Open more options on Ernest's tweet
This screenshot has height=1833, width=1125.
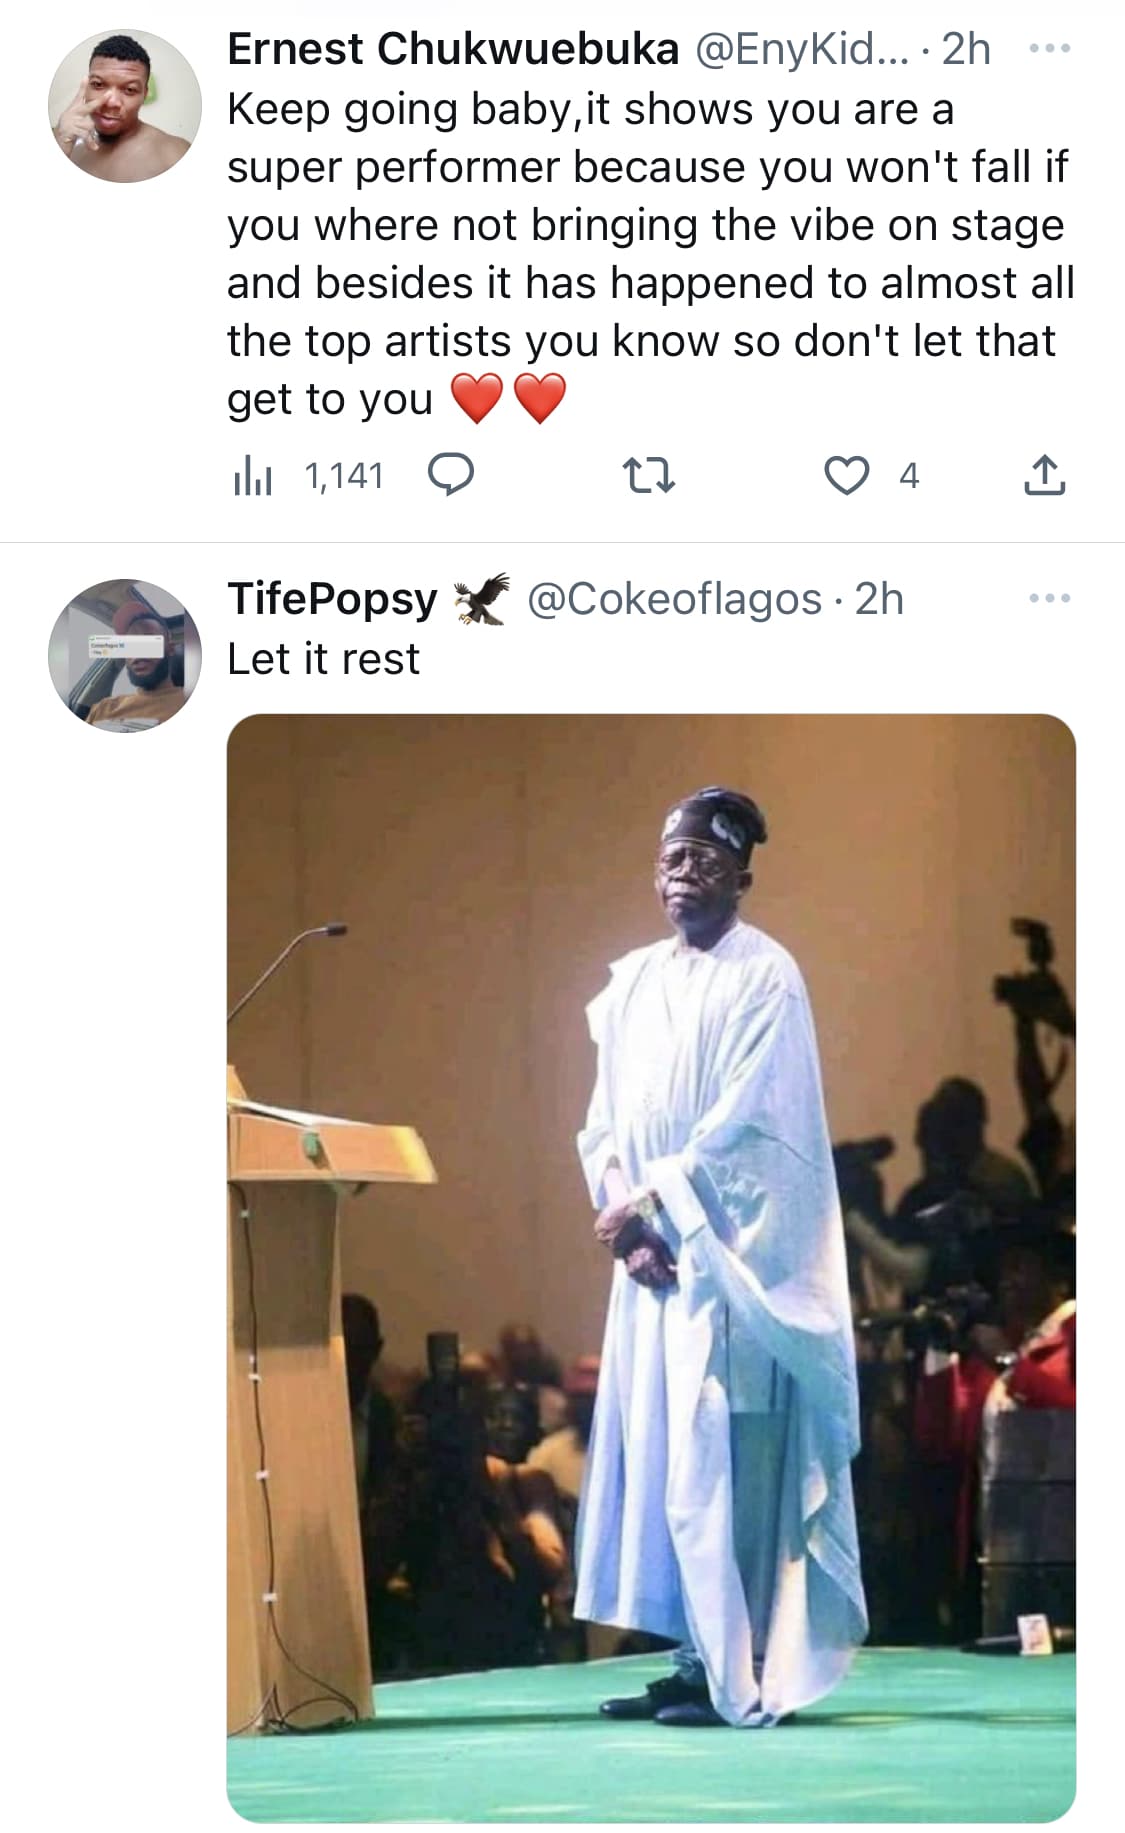tap(1049, 48)
